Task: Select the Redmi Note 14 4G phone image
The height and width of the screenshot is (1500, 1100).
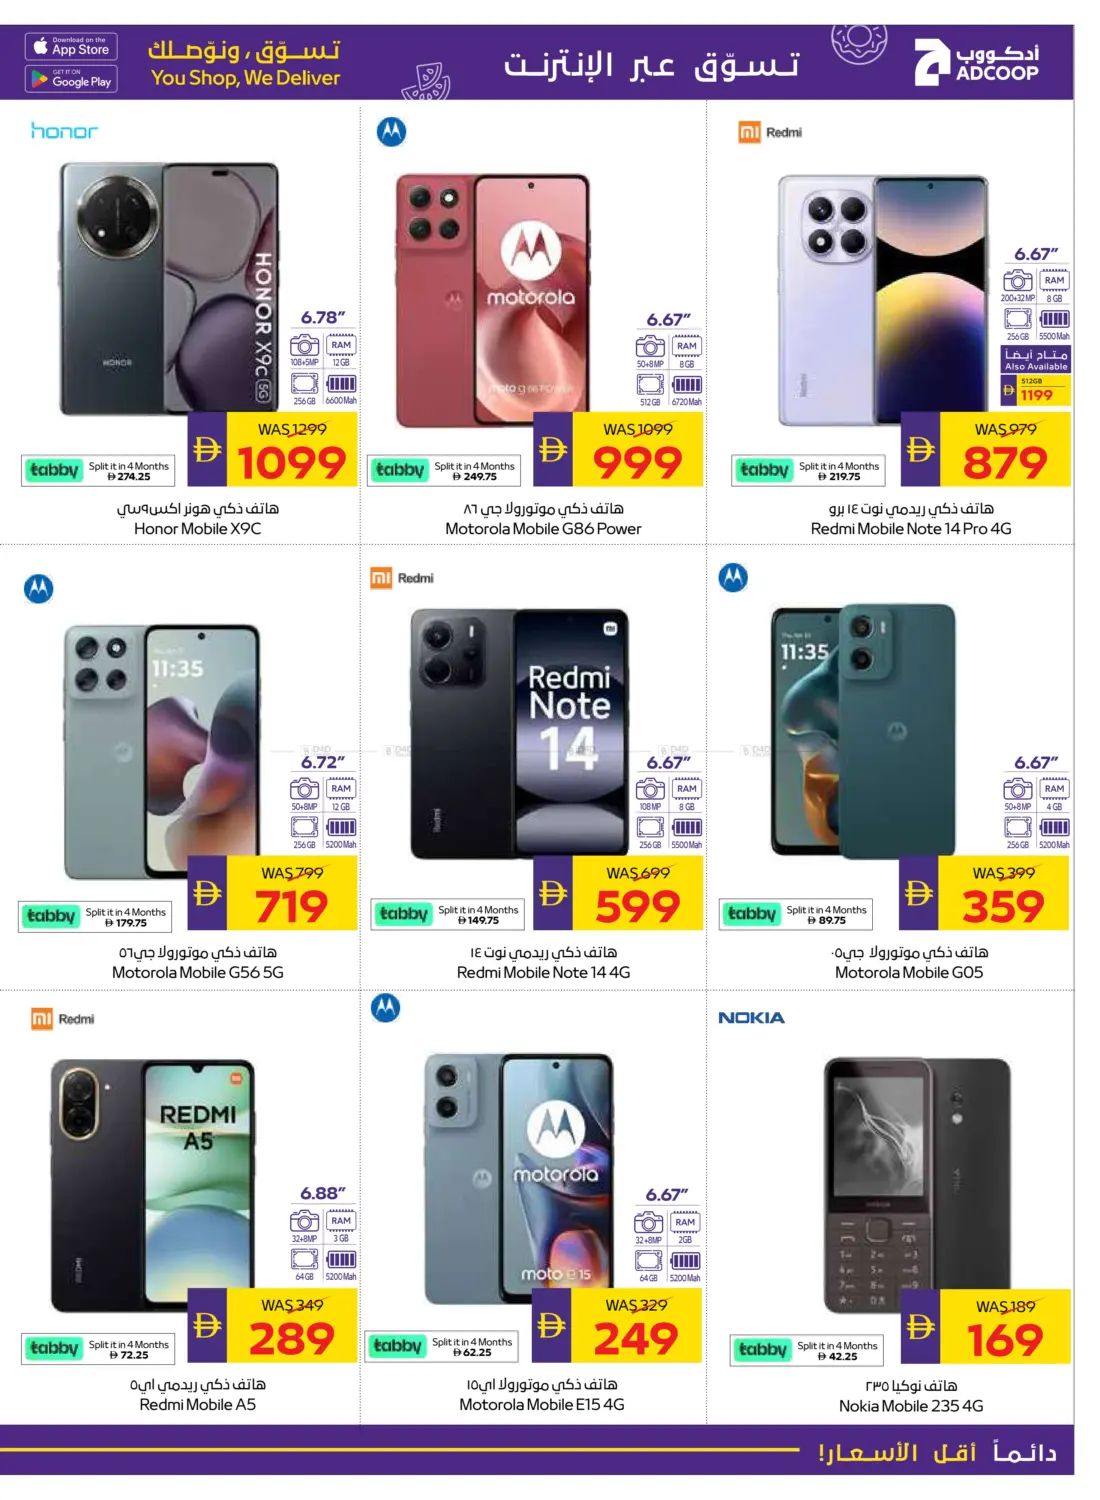Action: tap(520, 734)
